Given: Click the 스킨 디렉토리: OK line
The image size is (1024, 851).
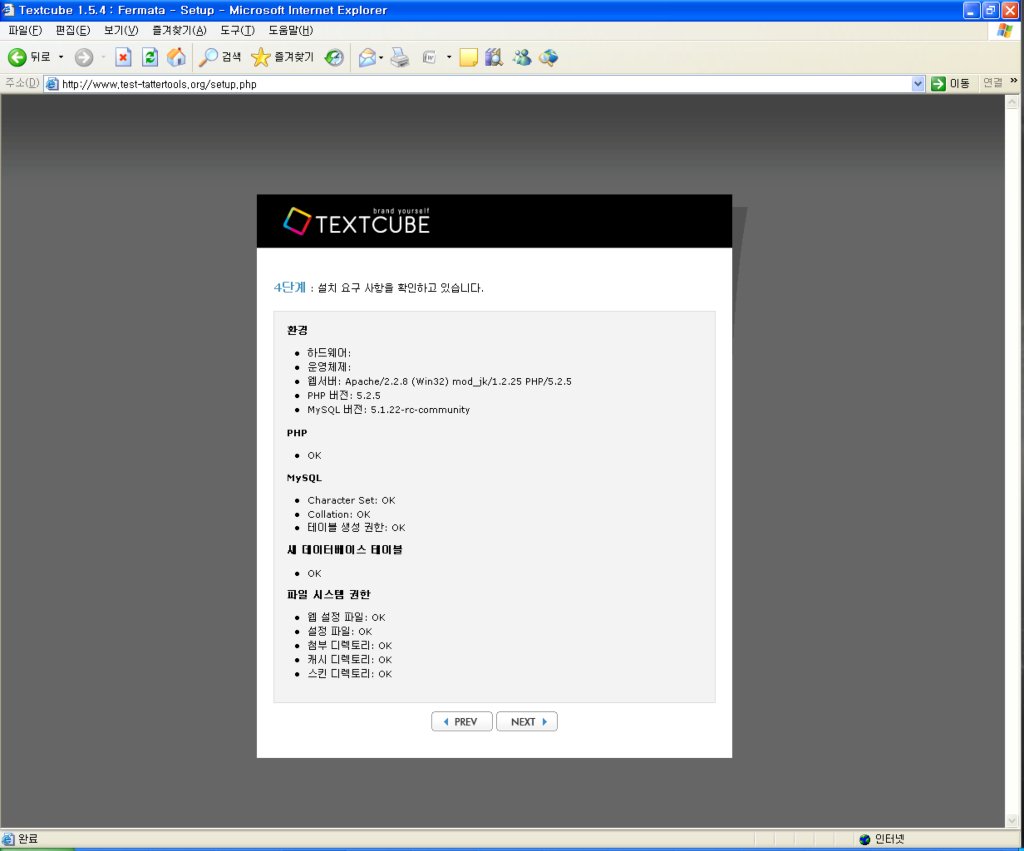Looking at the screenshot, I should [x=350, y=674].
